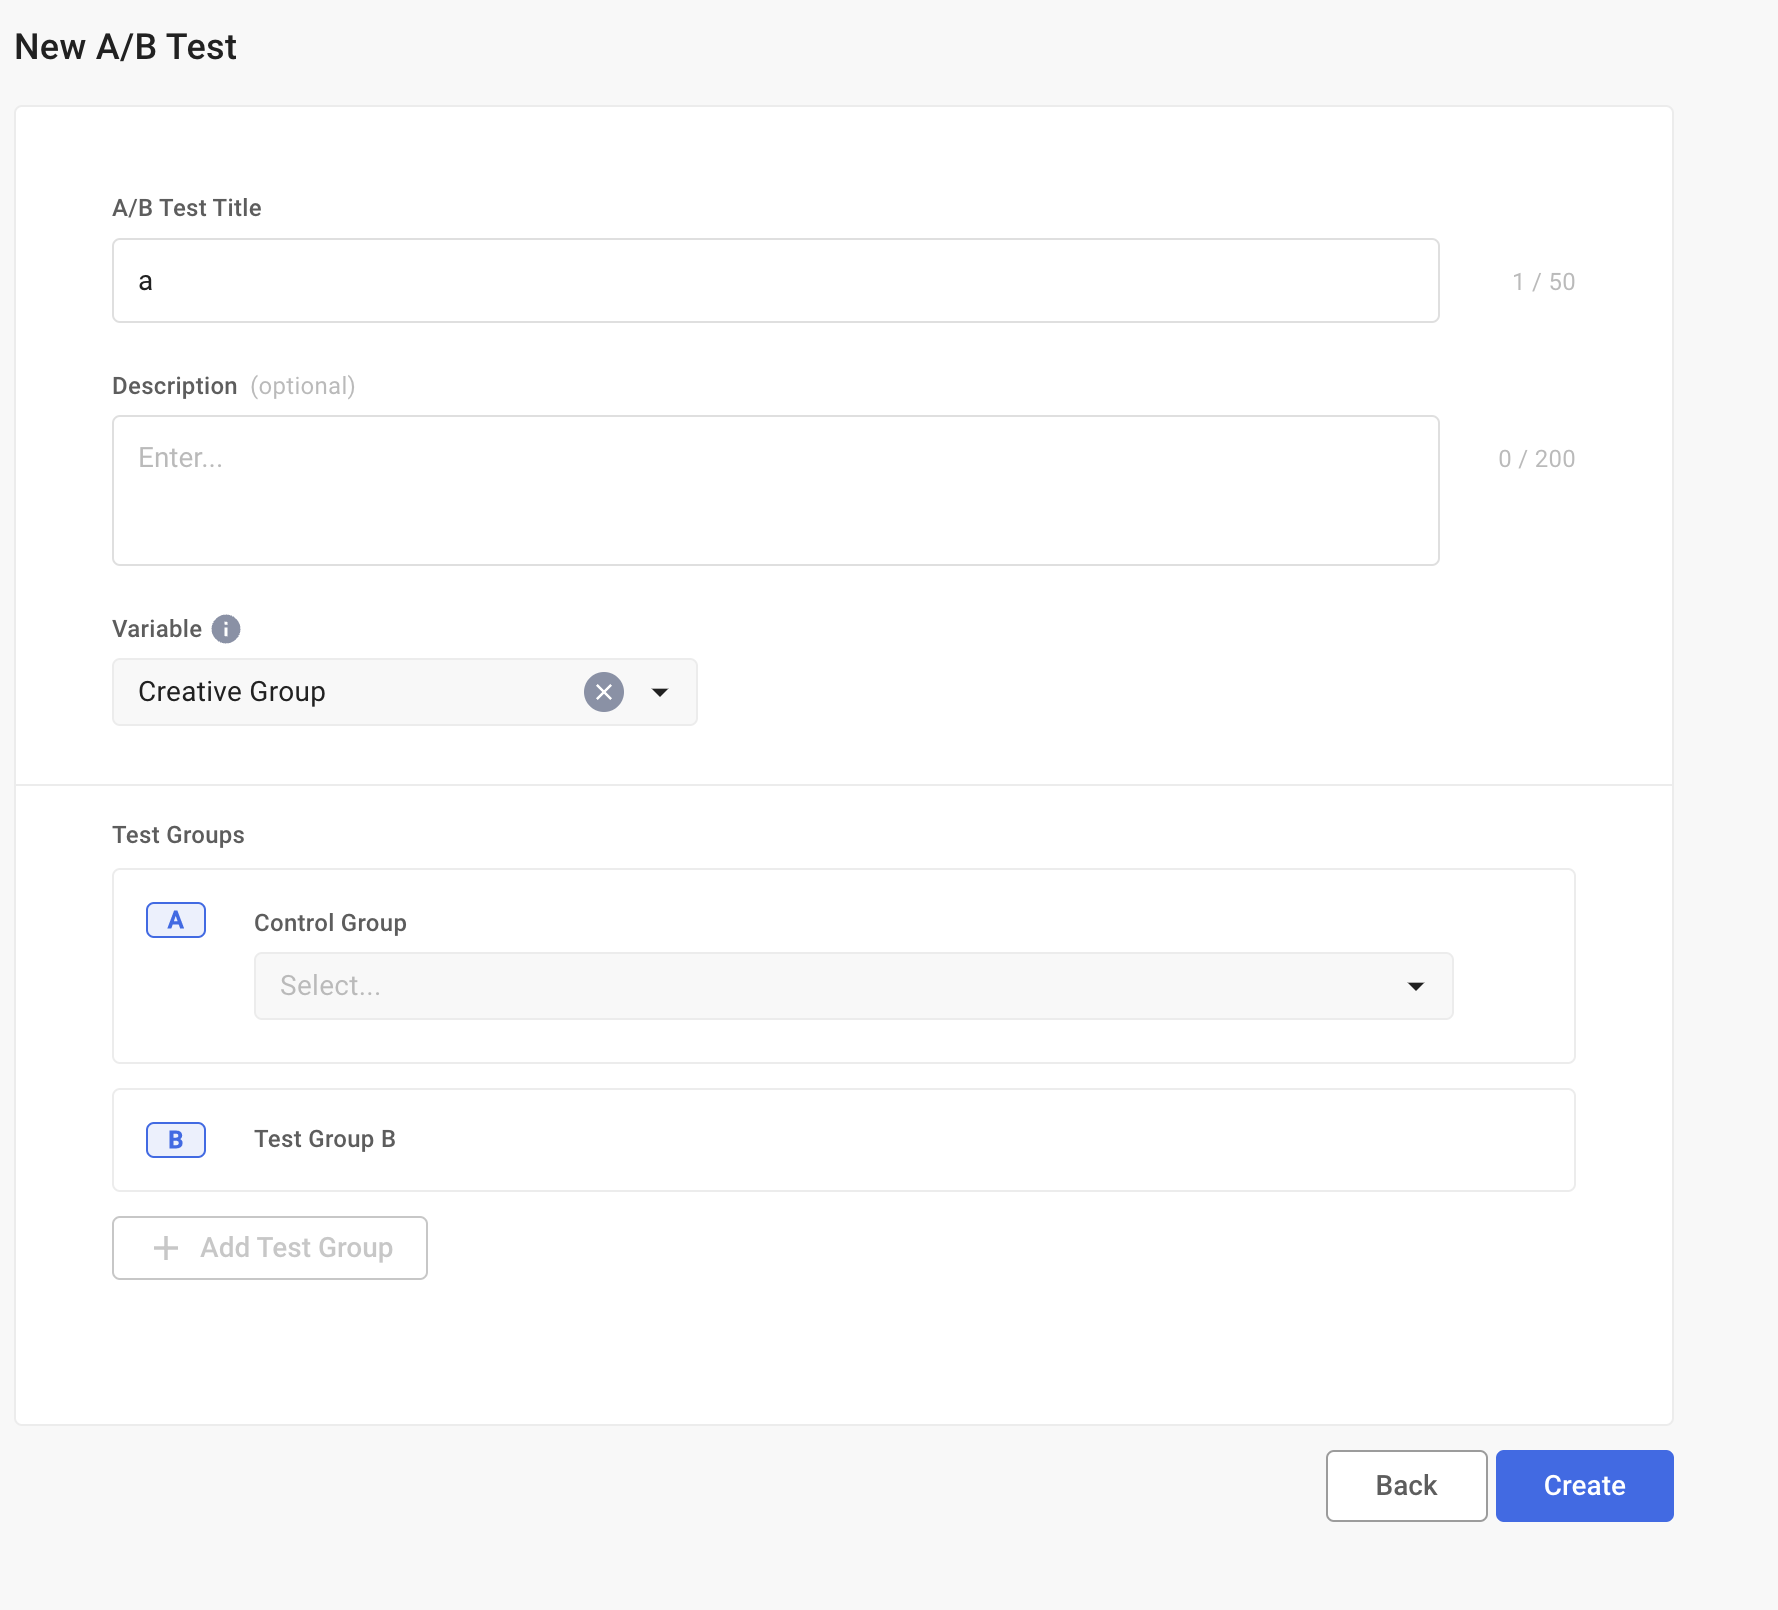Focus the A/B Test Title field
Viewport: 1778px width, 1610px height.
coord(775,281)
